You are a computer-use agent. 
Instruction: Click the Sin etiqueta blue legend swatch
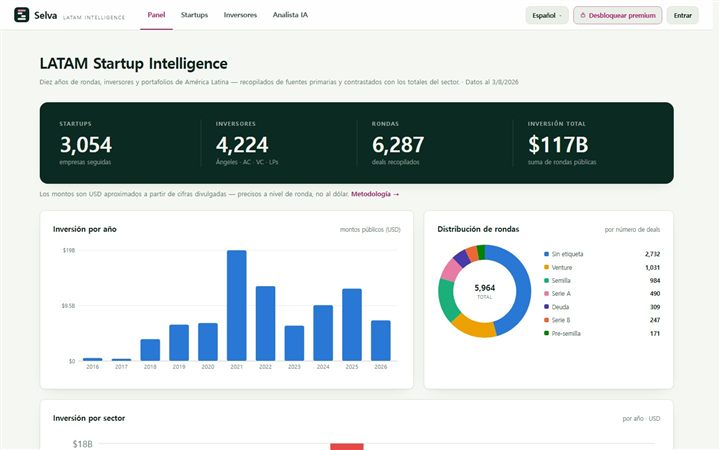coord(546,254)
